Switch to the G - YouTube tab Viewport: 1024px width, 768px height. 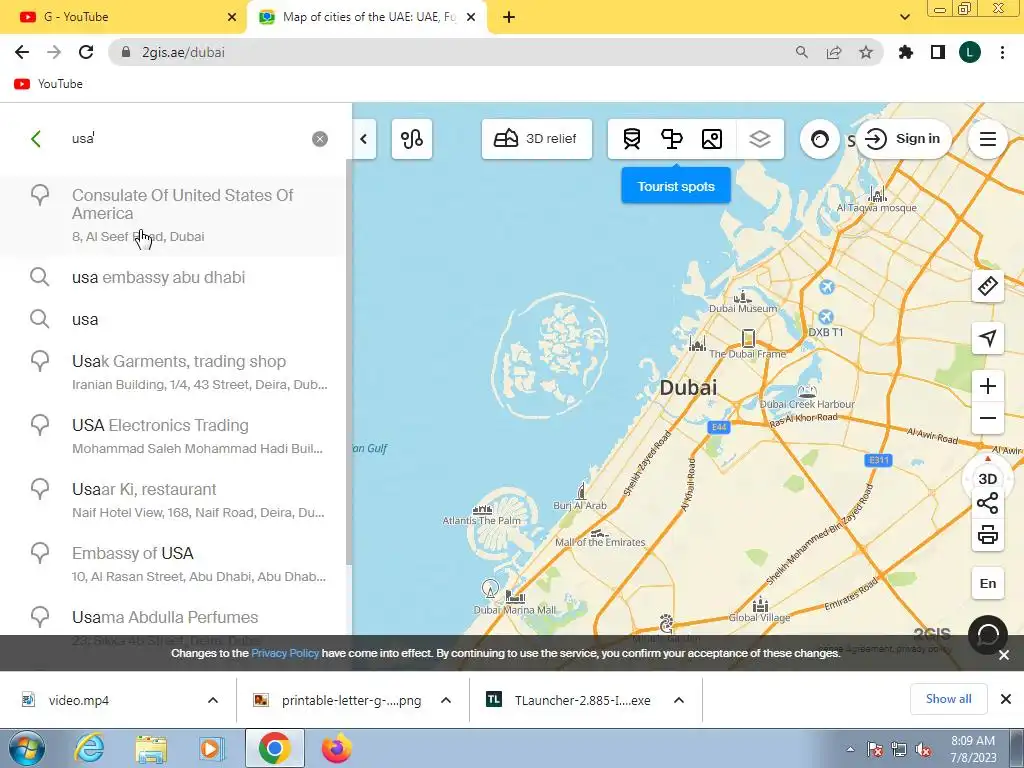pos(124,17)
